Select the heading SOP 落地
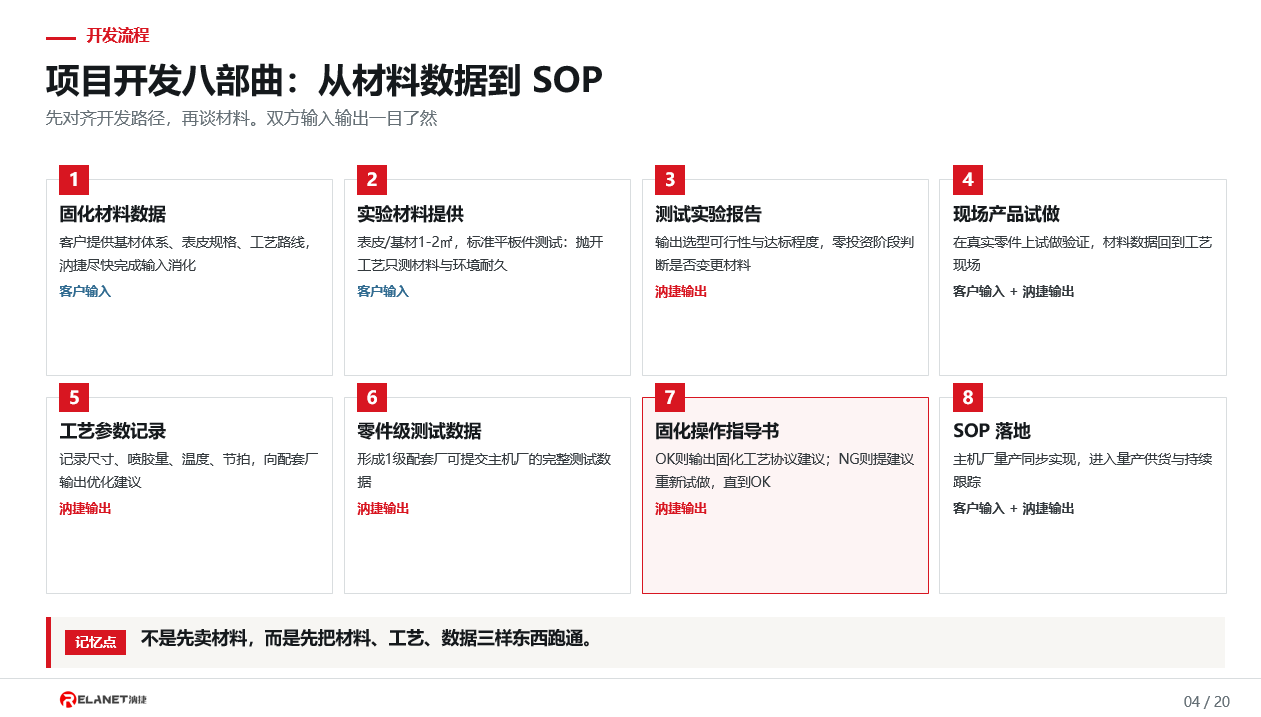The width and height of the screenshot is (1261, 717). pyautogui.click(x=992, y=431)
